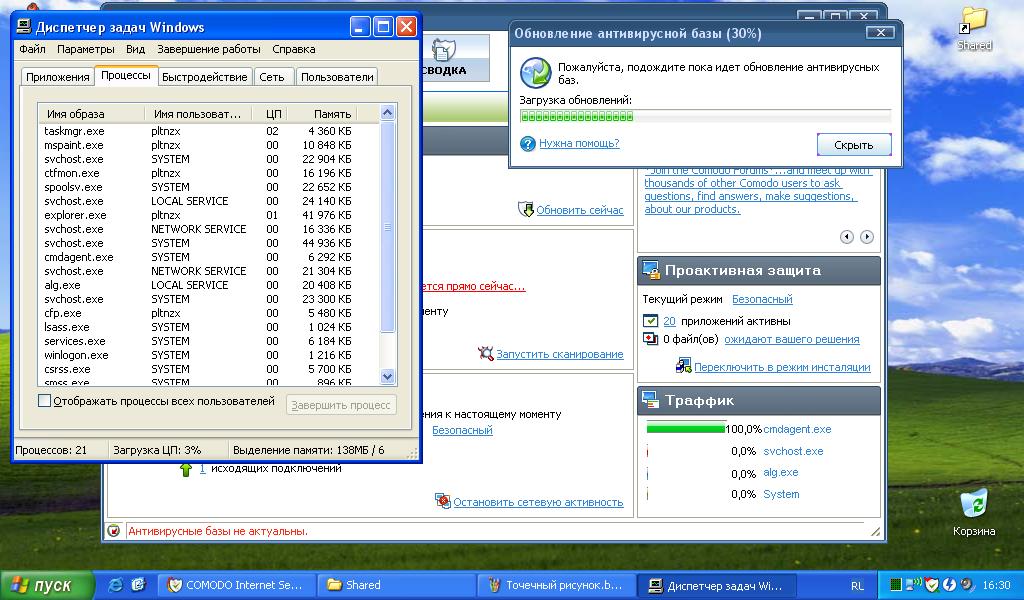Click the Трафик header icon
The width and height of the screenshot is (1024, 600).
point(650,400)
